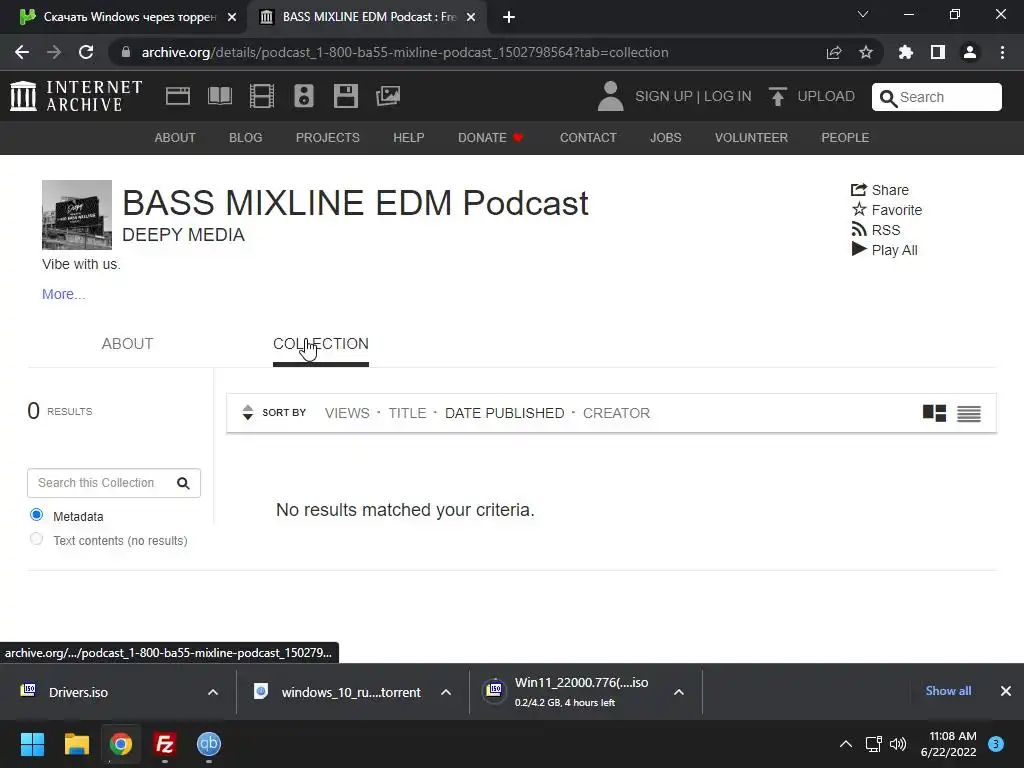The image size is (1024, 768).
Task: Show hidden system tray icons chevron
Action: [846, 744]
